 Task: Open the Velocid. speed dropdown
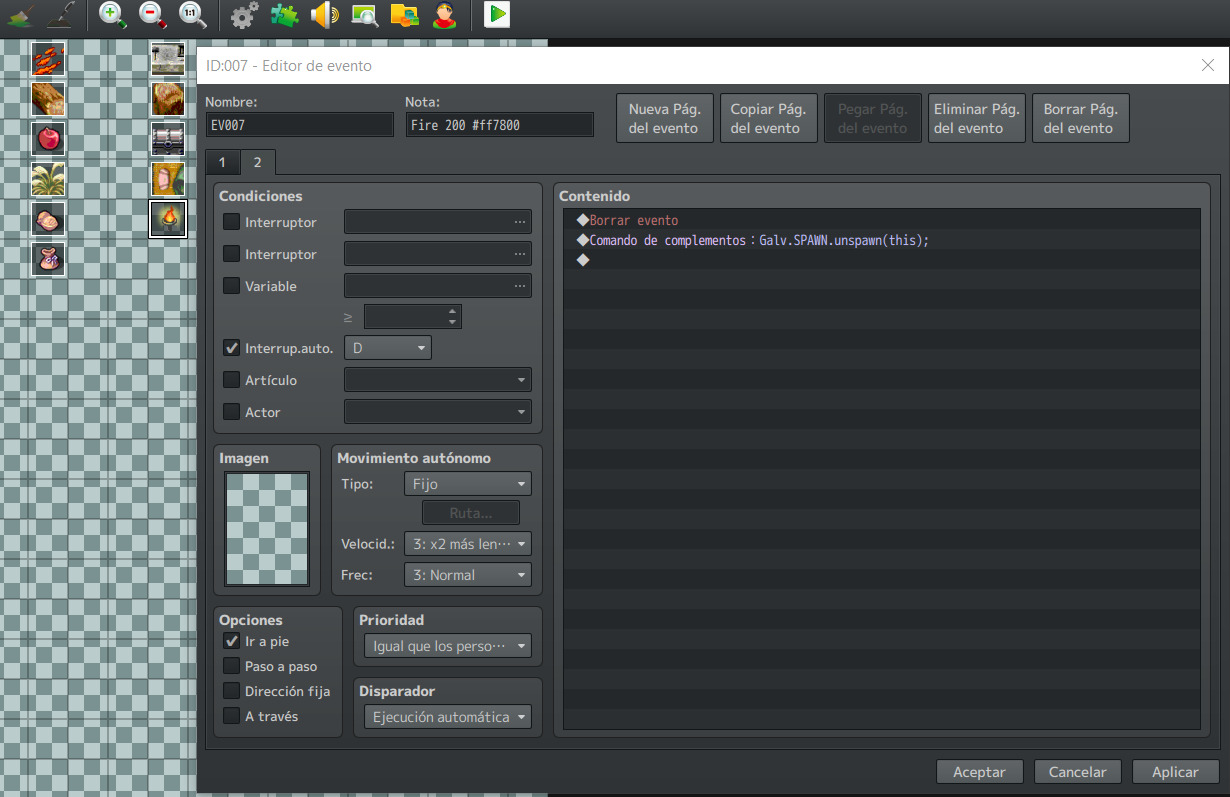[x=468, y=544]
